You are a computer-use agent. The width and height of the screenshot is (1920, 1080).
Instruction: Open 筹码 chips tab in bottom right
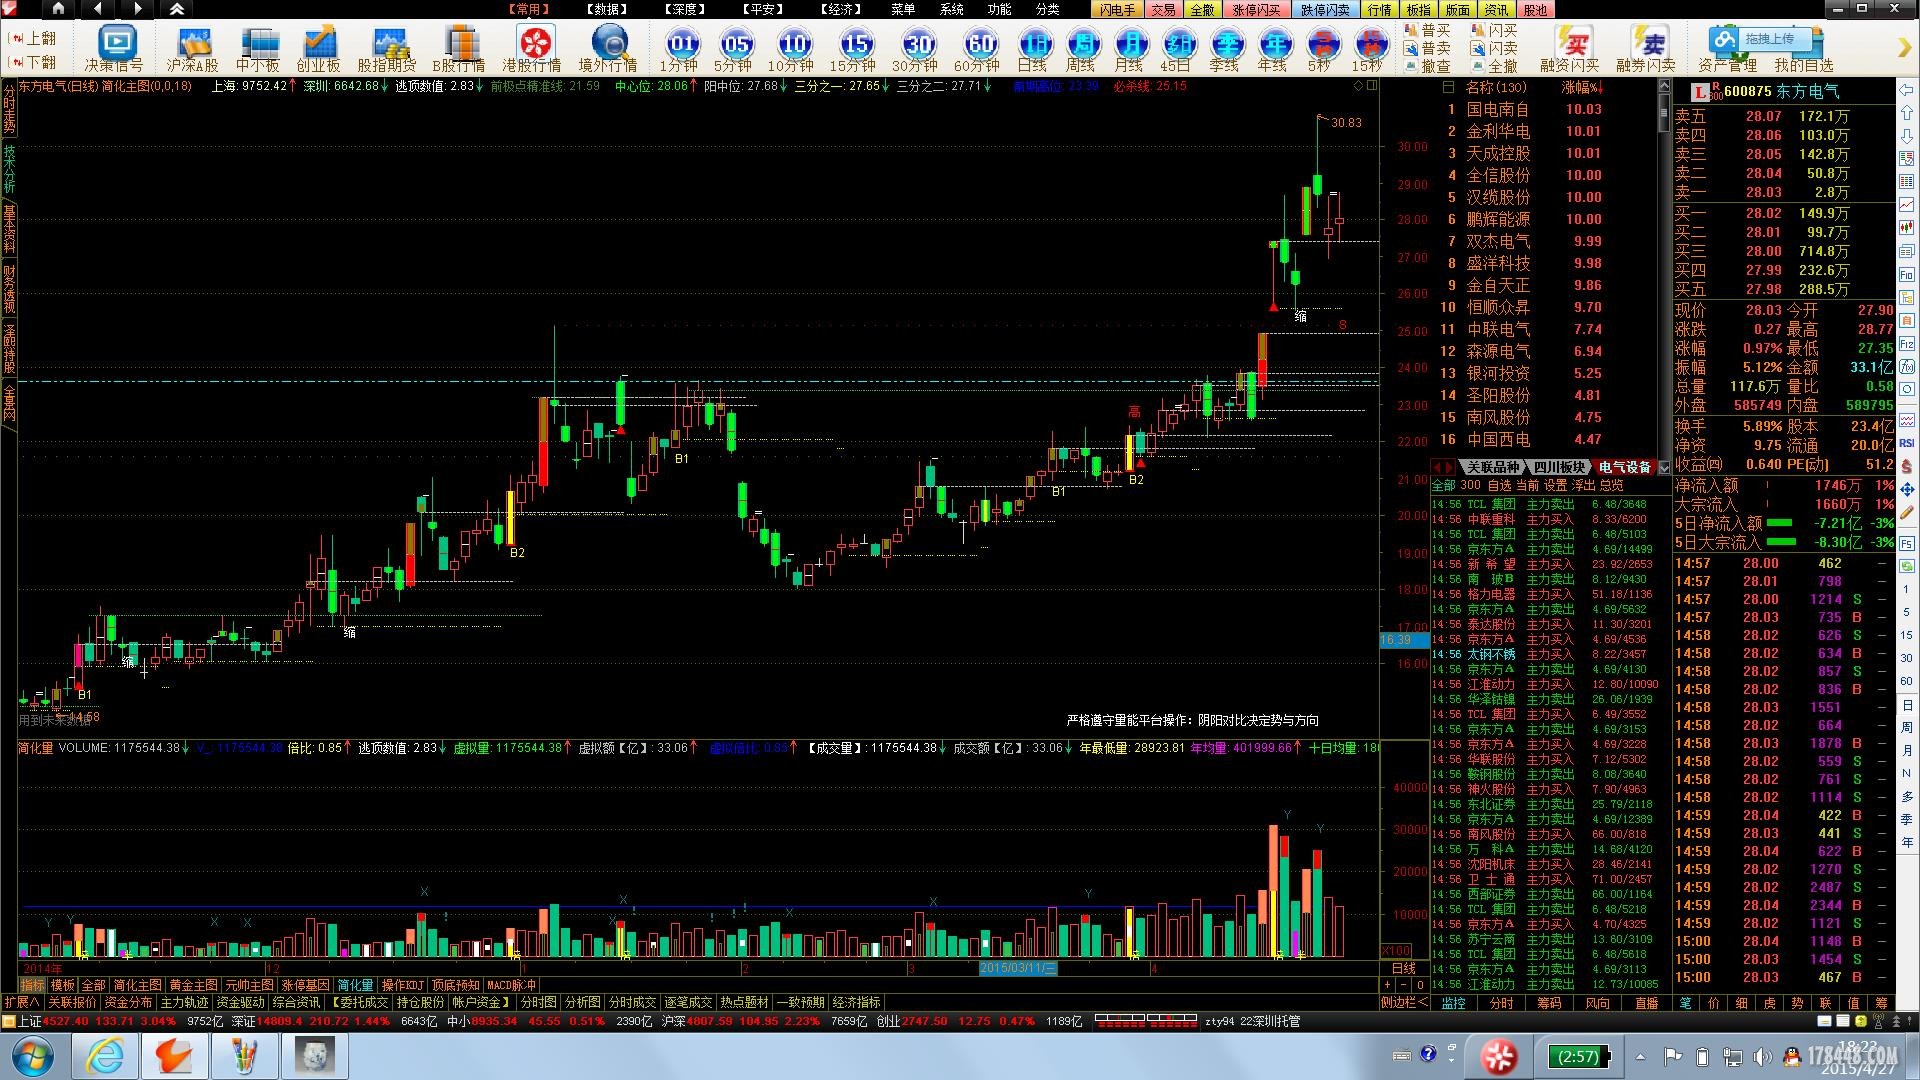(x=1549, y=1003)
